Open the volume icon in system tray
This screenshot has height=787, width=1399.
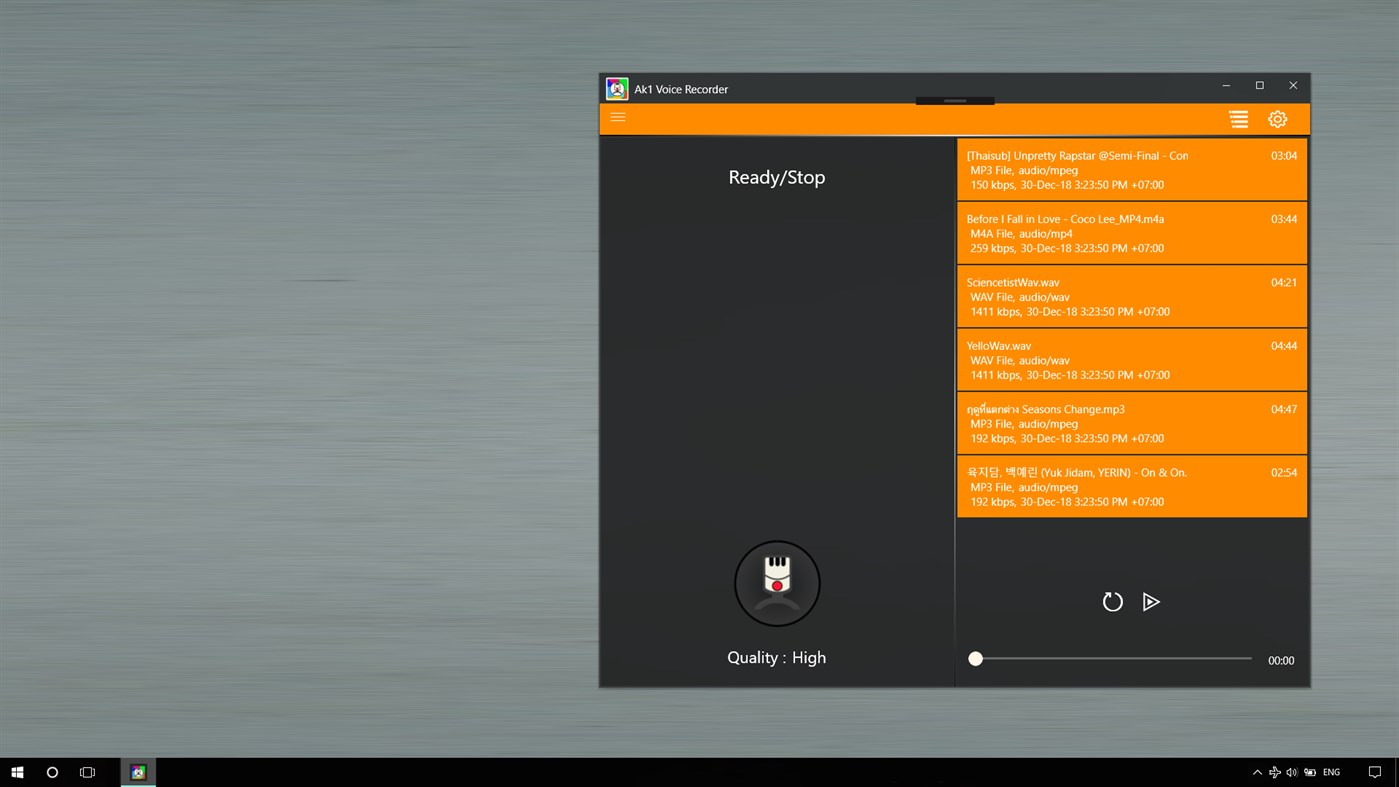point(1291,771)
